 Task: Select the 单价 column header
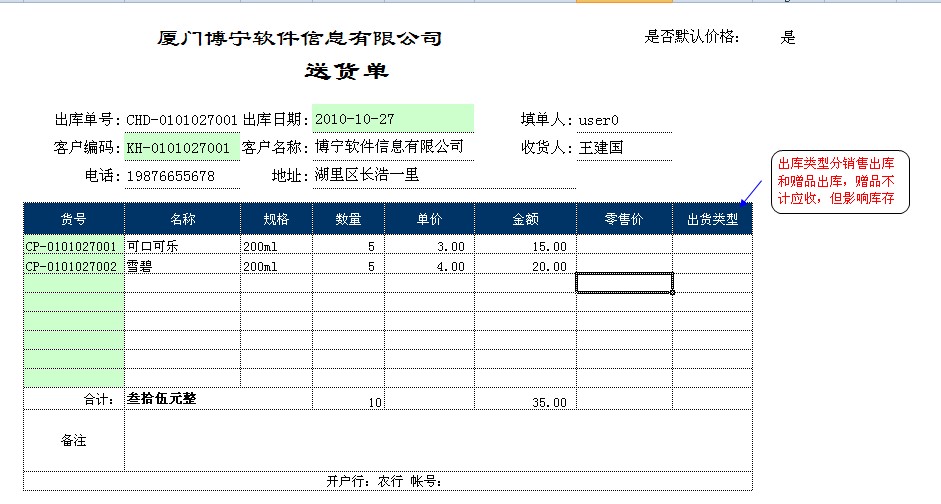coord(429,219)
